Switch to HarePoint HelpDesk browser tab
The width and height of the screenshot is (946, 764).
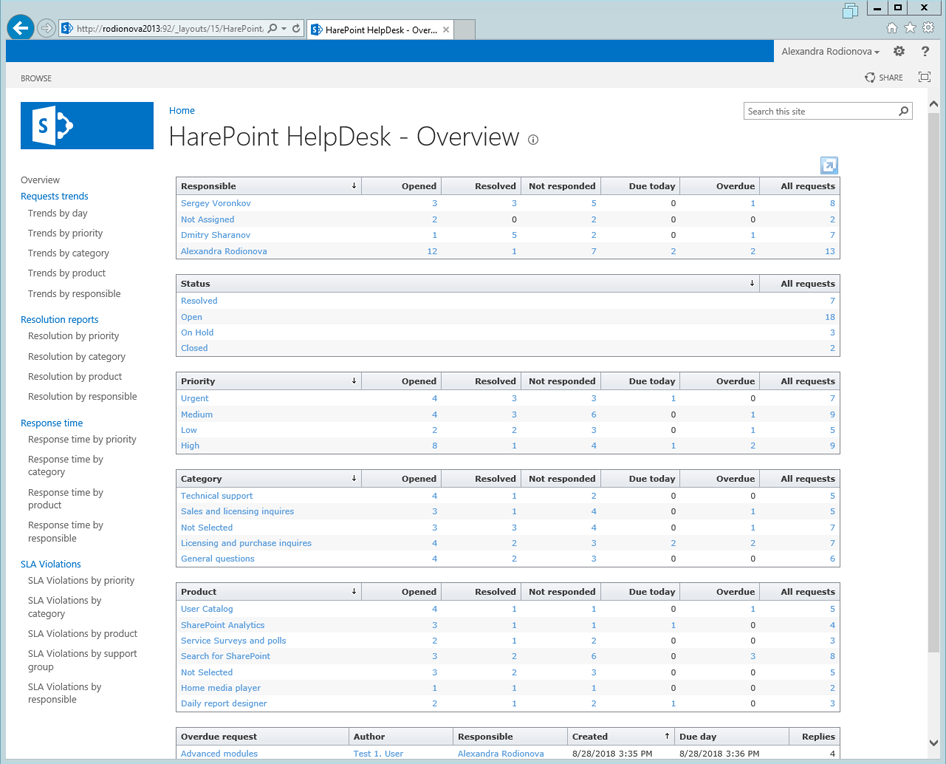click(380, 30)
